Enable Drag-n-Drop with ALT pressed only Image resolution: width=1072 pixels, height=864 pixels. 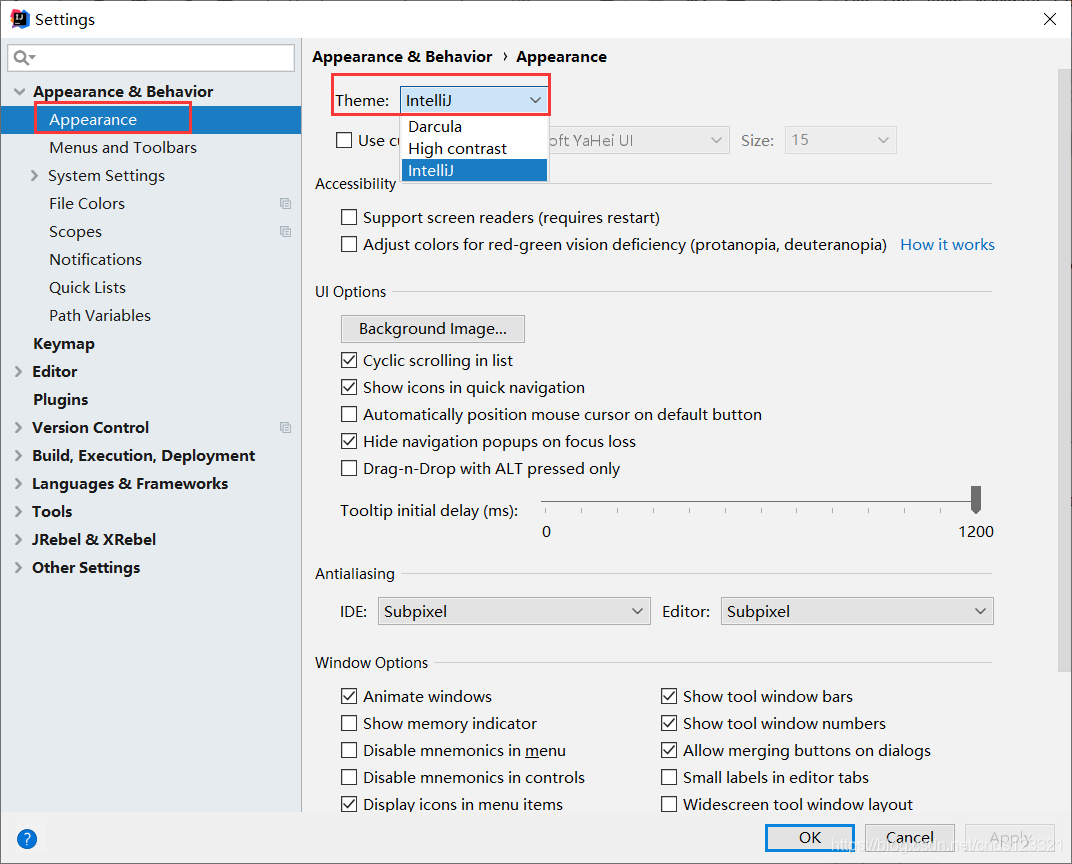point(349,468)
